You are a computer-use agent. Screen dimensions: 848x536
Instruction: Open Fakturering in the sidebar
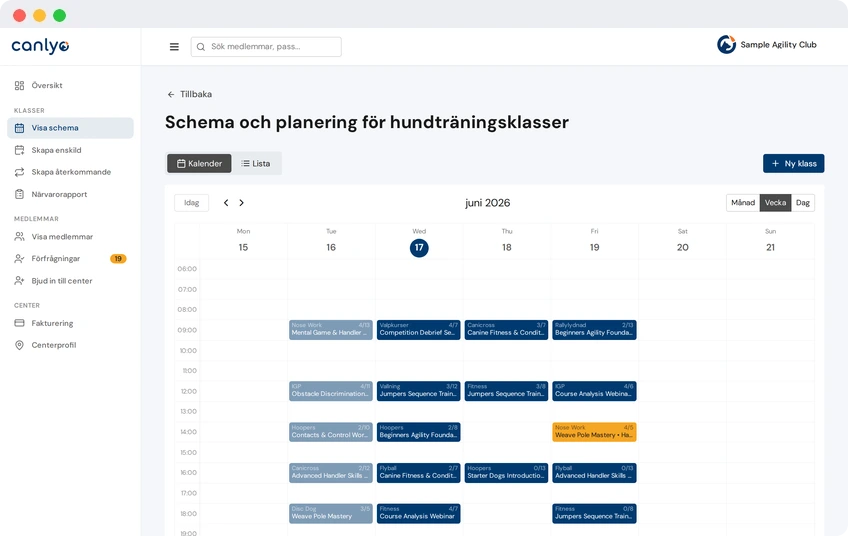click(70, 323)
